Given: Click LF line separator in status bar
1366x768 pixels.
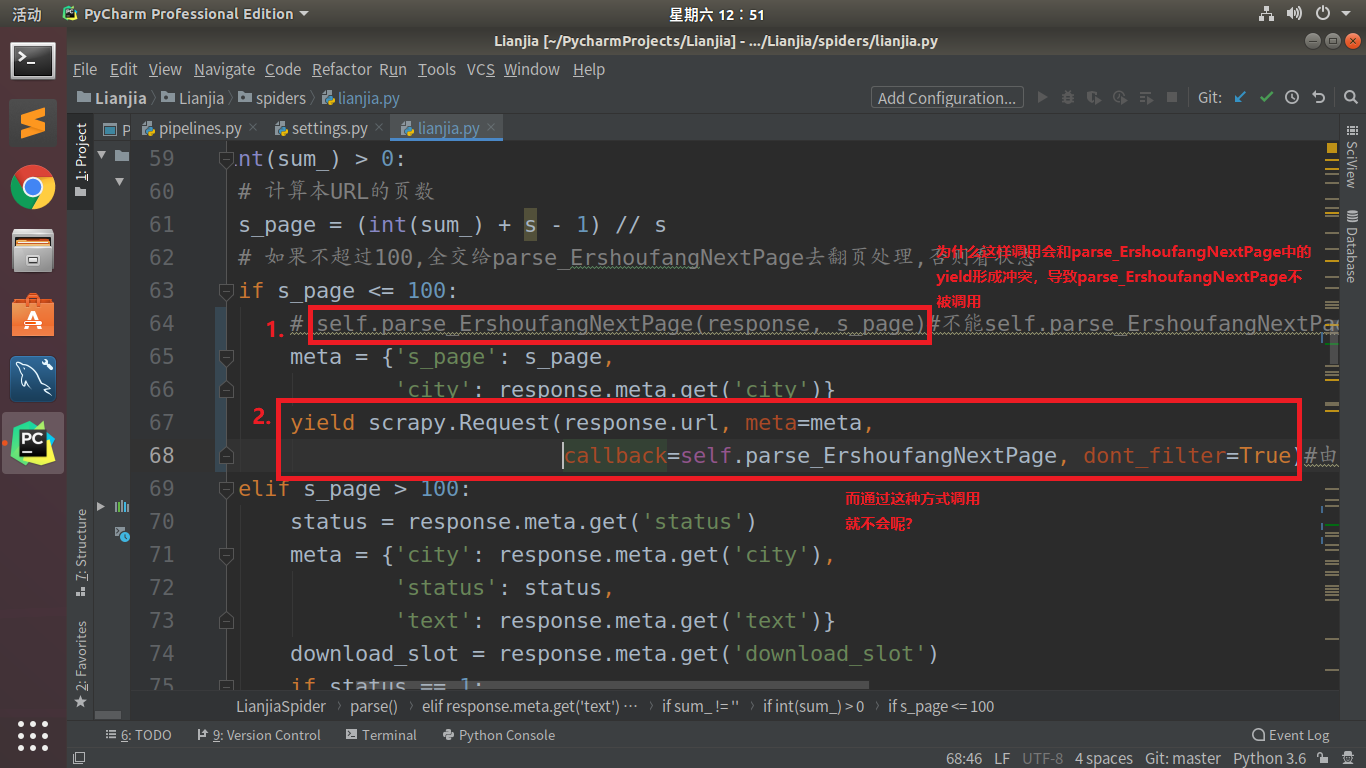Looking at the screenshot, I should pyautogui.click(x=1002, y=758).
